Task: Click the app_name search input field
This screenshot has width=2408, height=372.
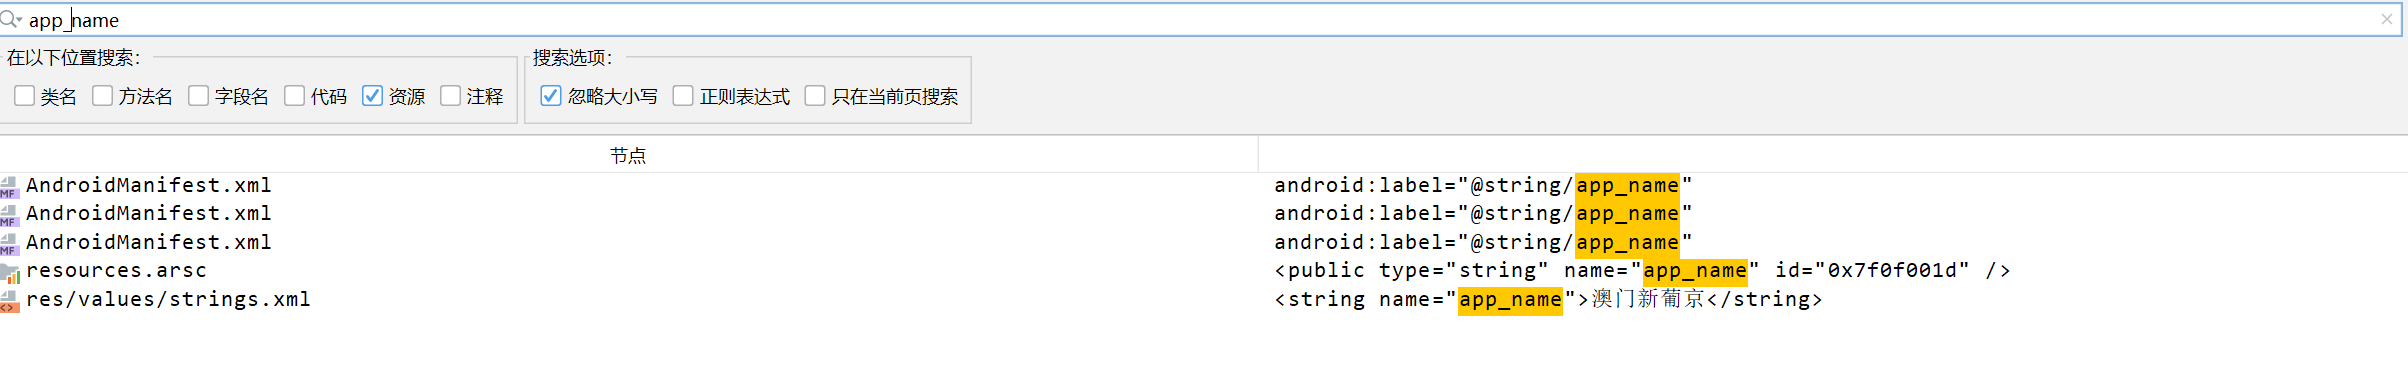Action: coord(1200,20)
